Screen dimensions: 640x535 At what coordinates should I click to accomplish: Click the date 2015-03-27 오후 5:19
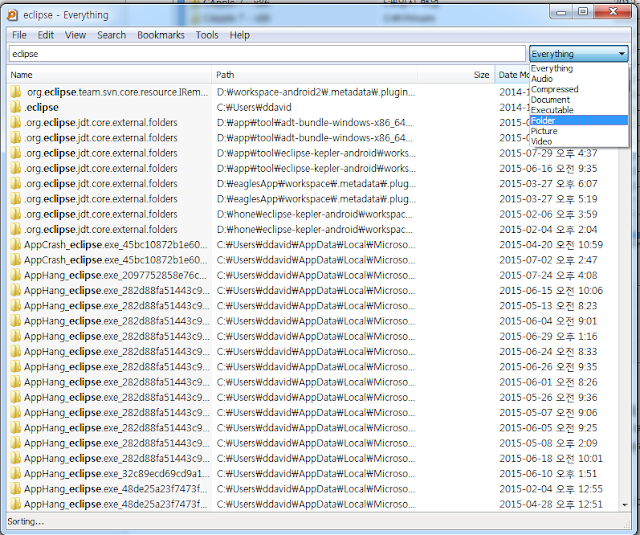(x=548, y=199)
